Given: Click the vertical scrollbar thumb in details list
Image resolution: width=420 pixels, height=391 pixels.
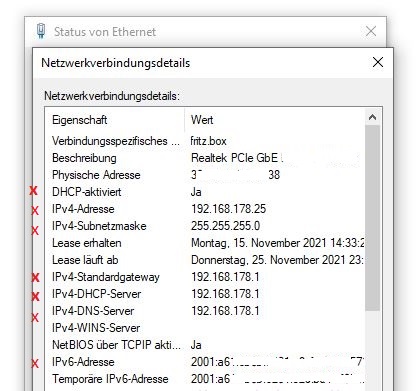Looking at the screenshot, I should pos(372,218).
